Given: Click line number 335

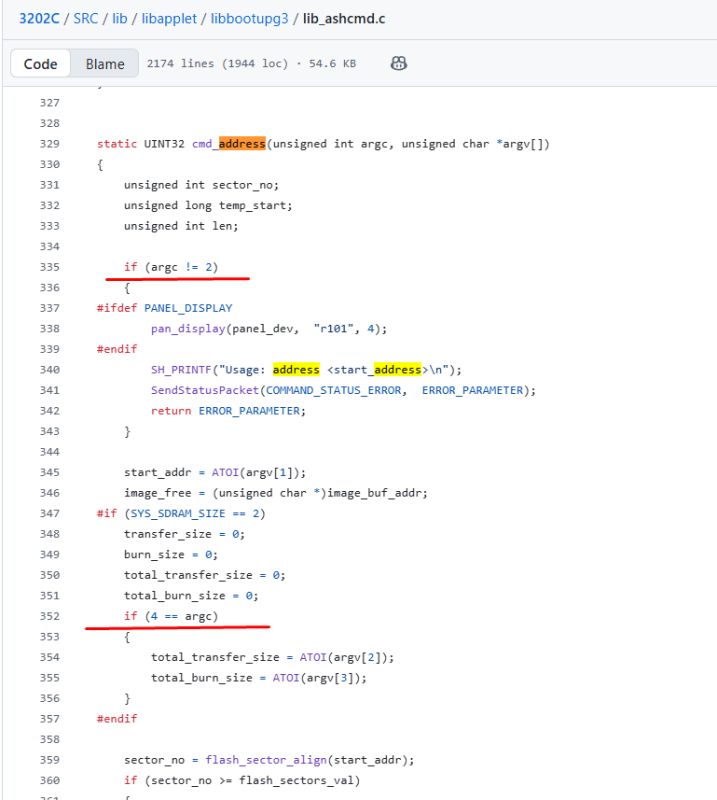Looking at the screenshot, I should [50, 267].
